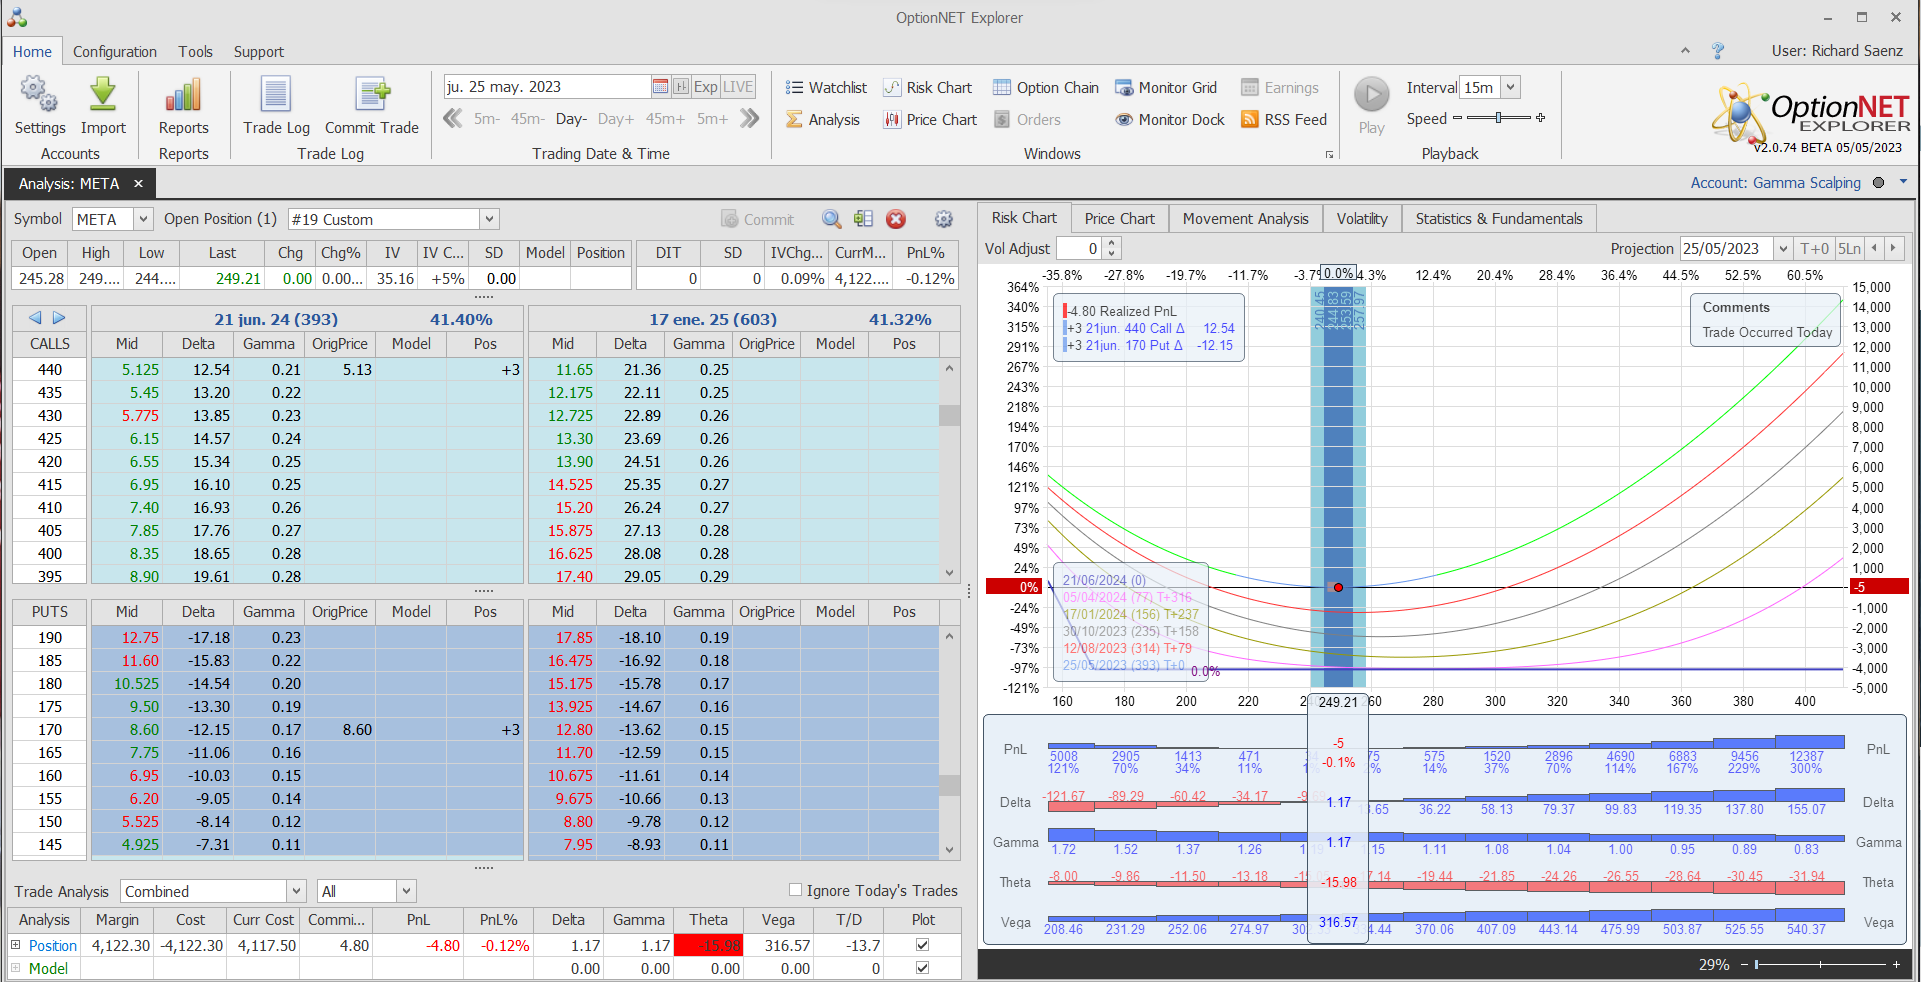Open the Projection date dropdown
This screenshot has height=982, width=1921.
click(1783, 249)
